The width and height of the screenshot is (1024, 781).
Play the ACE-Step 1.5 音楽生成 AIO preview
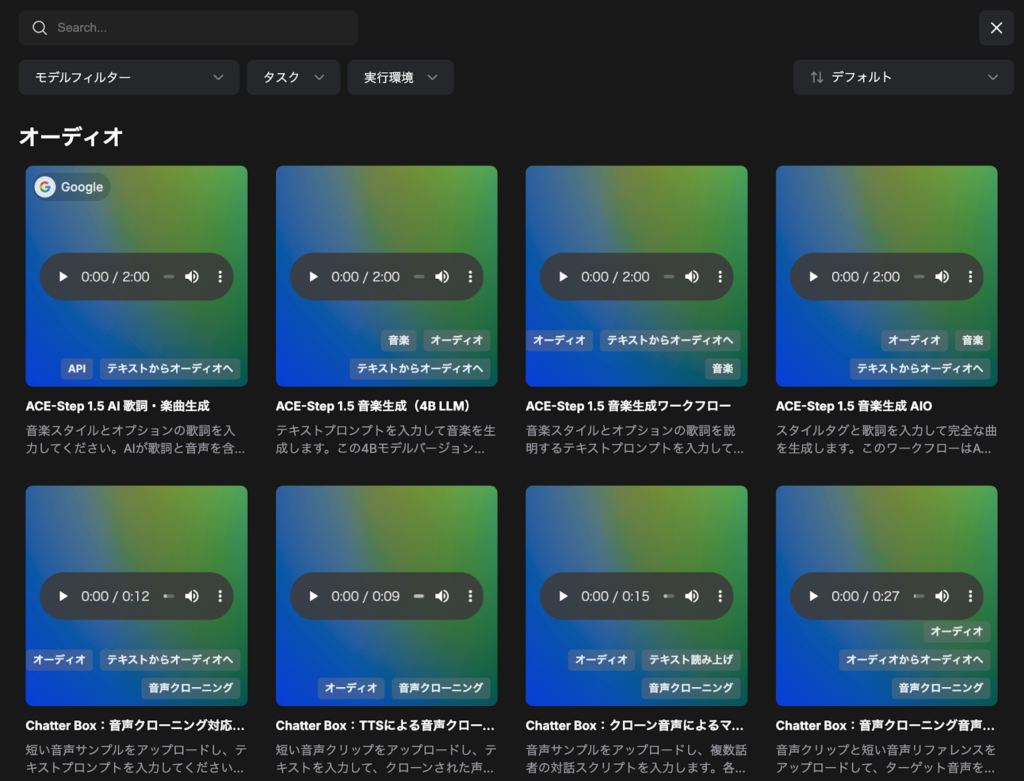tap(812, 277)
